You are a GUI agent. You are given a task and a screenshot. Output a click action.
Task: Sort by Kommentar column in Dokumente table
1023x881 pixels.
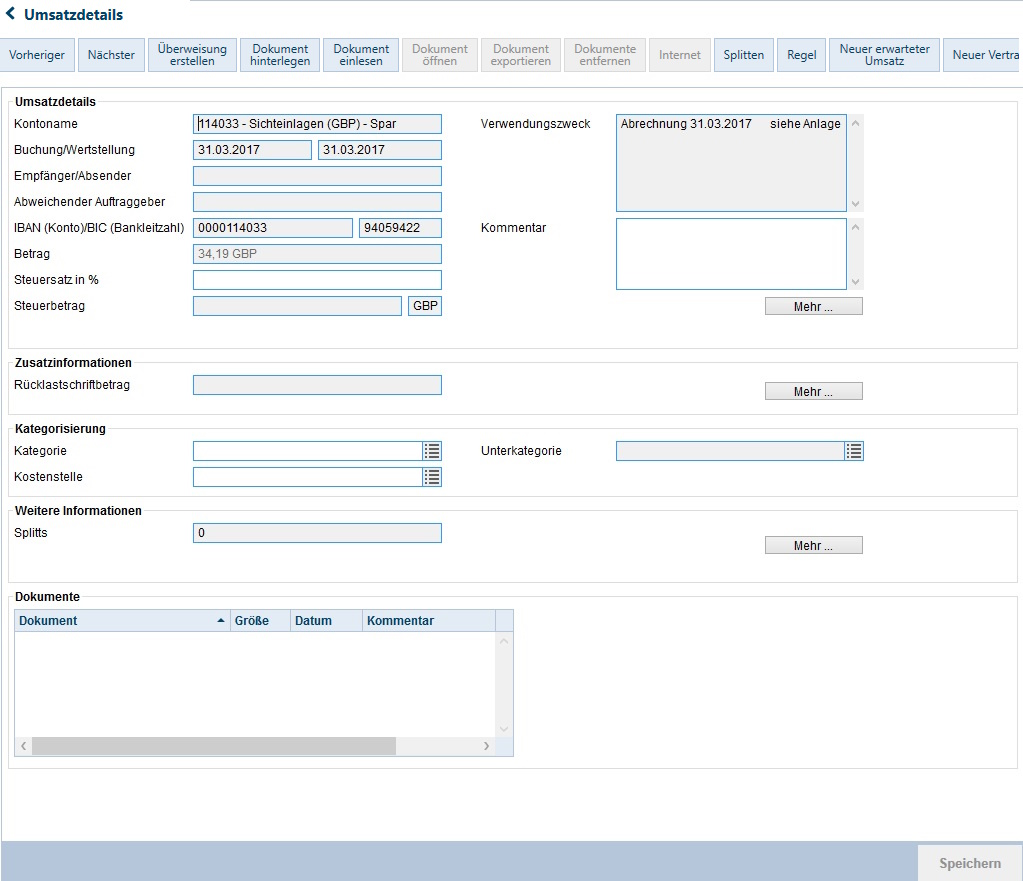coord(429,621)
